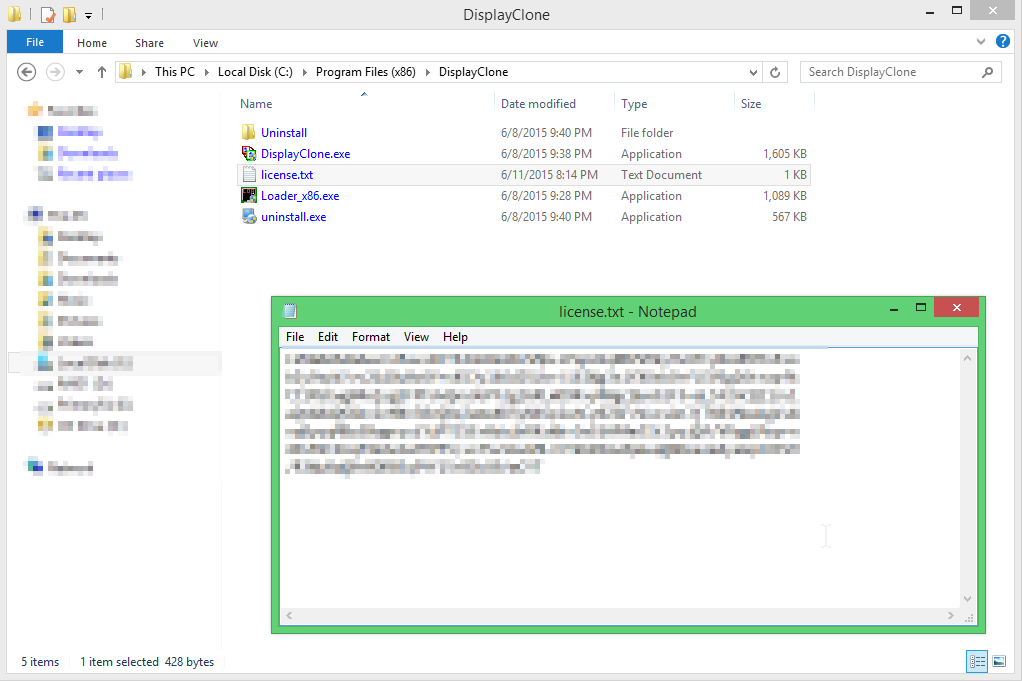Click the Notepad horizontal scrollbar right arrow
The height and width of the screenshot is (681, 1022).
pyautogui.click(x=951, y=615)
